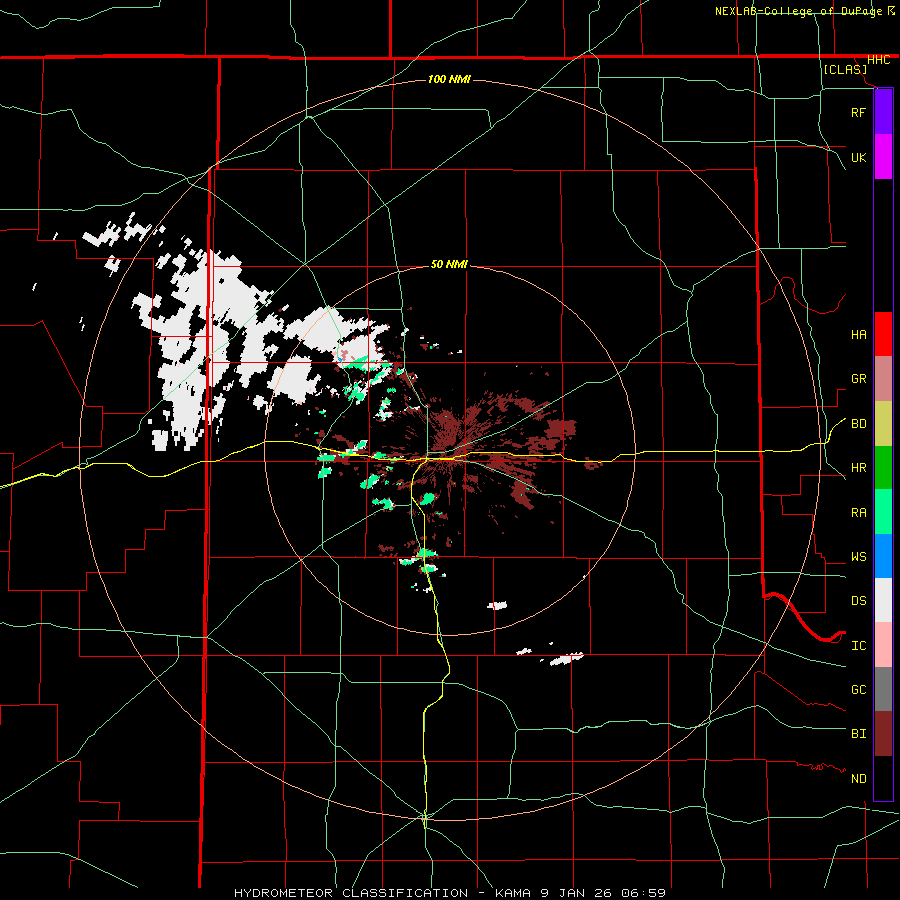The image size is (900, 900).
Task: Click the HA legend label
Action: tap(858, 334)
